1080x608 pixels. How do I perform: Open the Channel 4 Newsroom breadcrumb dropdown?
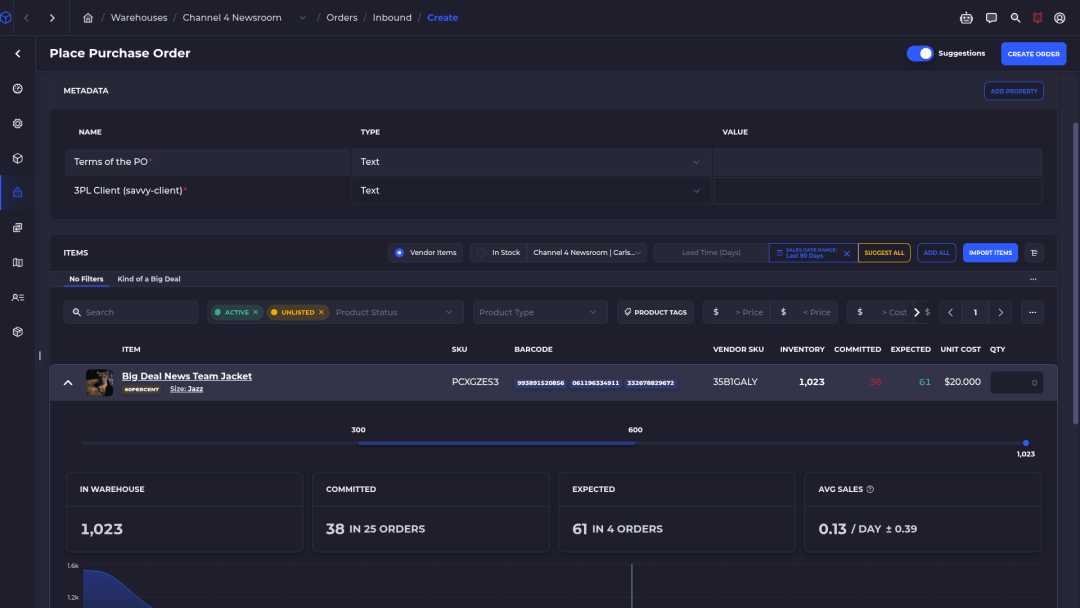[x=302, y=18]
